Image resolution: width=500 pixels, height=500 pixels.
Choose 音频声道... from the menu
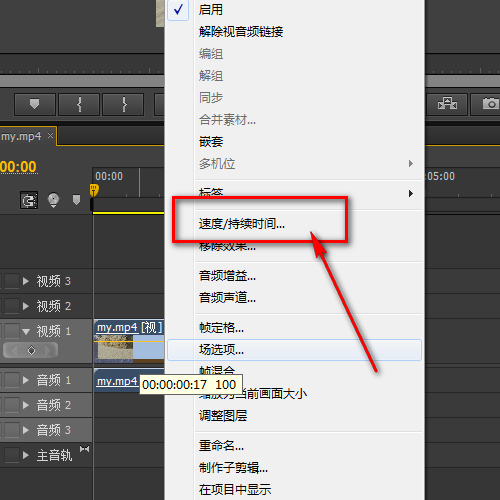coord(295,297)
